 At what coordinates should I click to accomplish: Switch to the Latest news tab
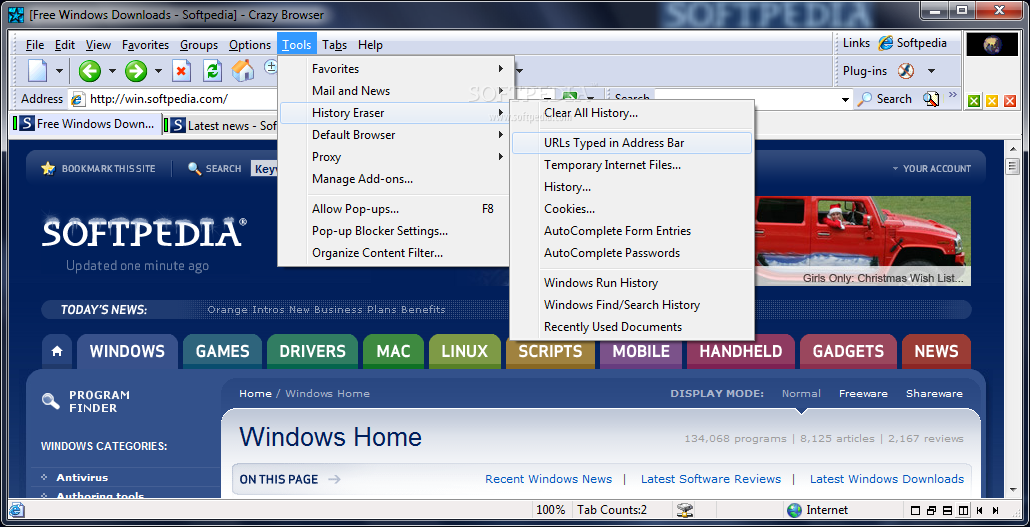point(221,126)
